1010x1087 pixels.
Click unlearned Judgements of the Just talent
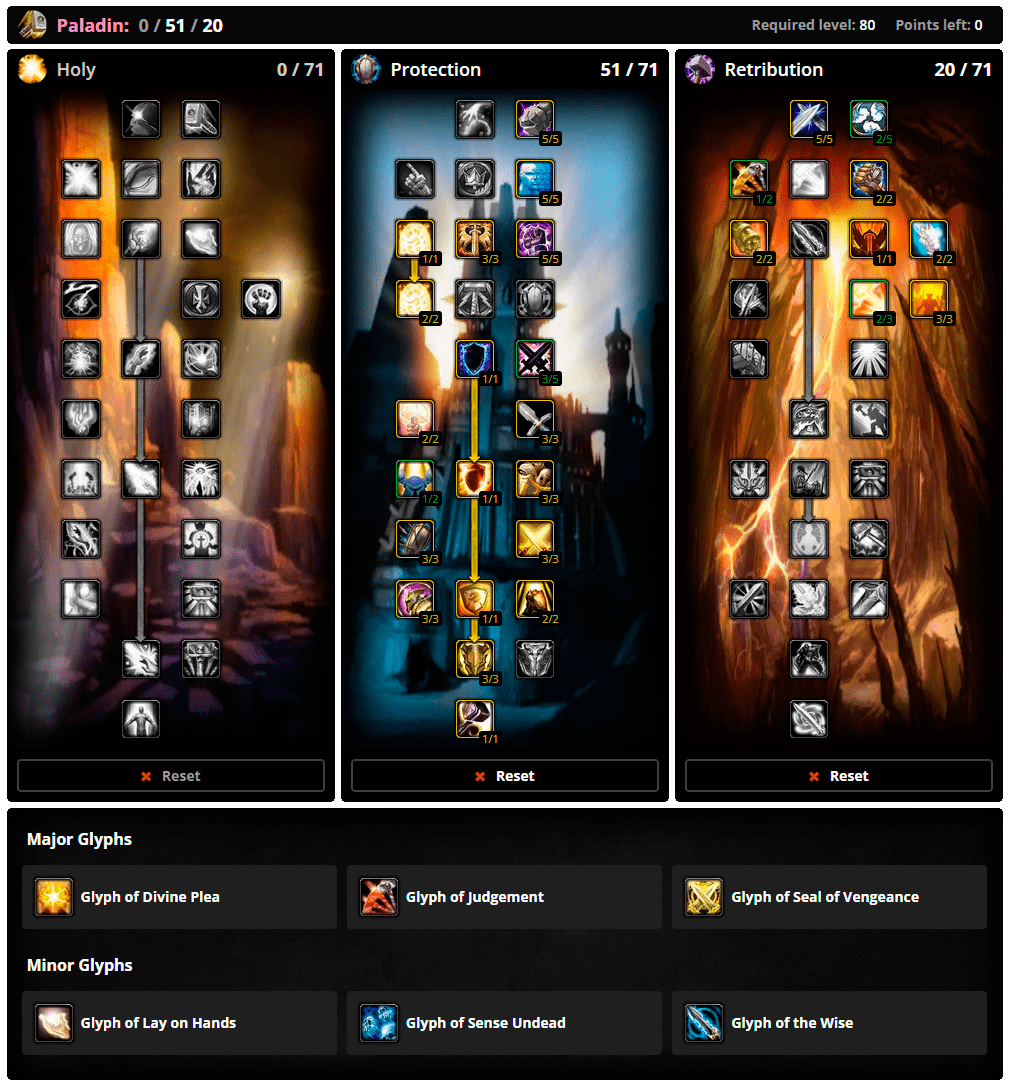(535, 659)
